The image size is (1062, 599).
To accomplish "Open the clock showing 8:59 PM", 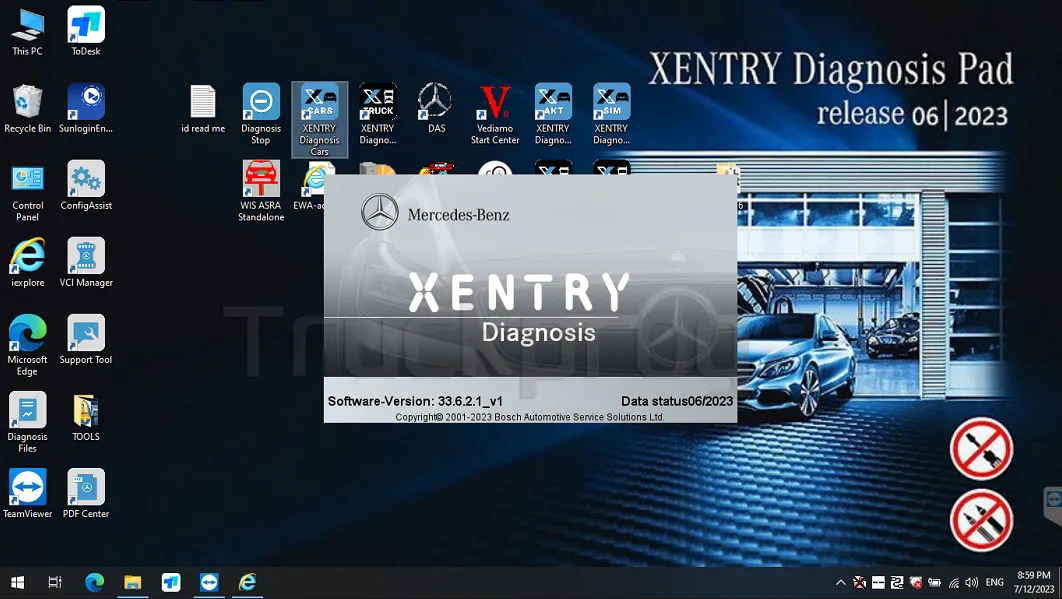I will [x=1034, y=582].
